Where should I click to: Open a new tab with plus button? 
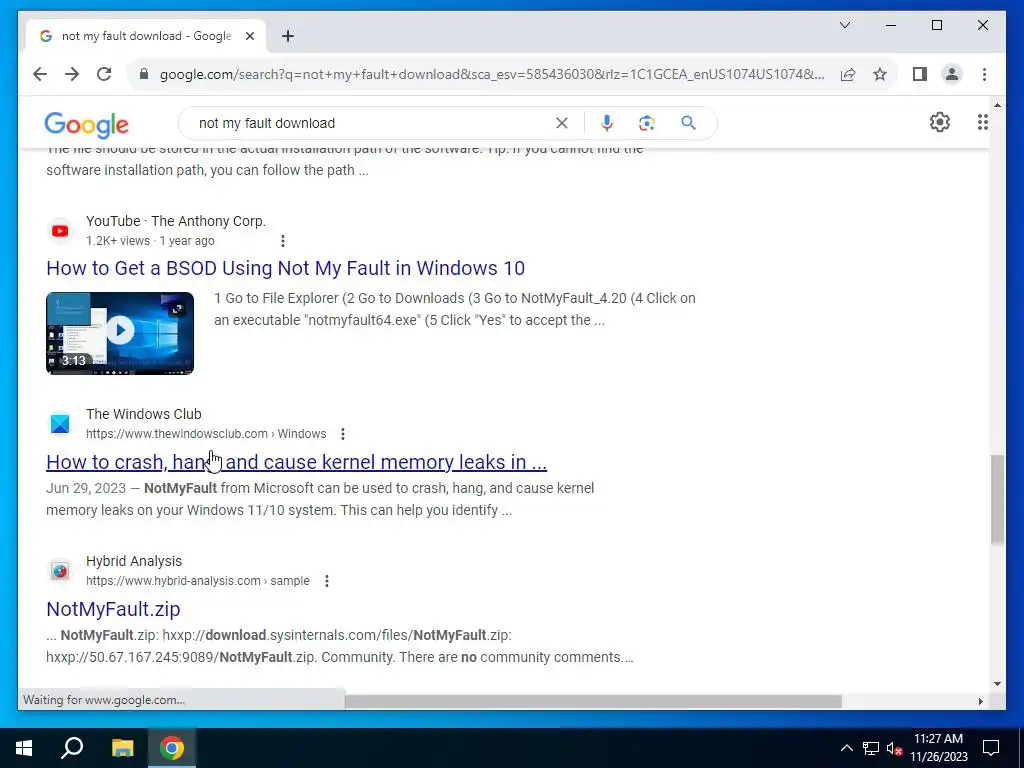(287, 36)
